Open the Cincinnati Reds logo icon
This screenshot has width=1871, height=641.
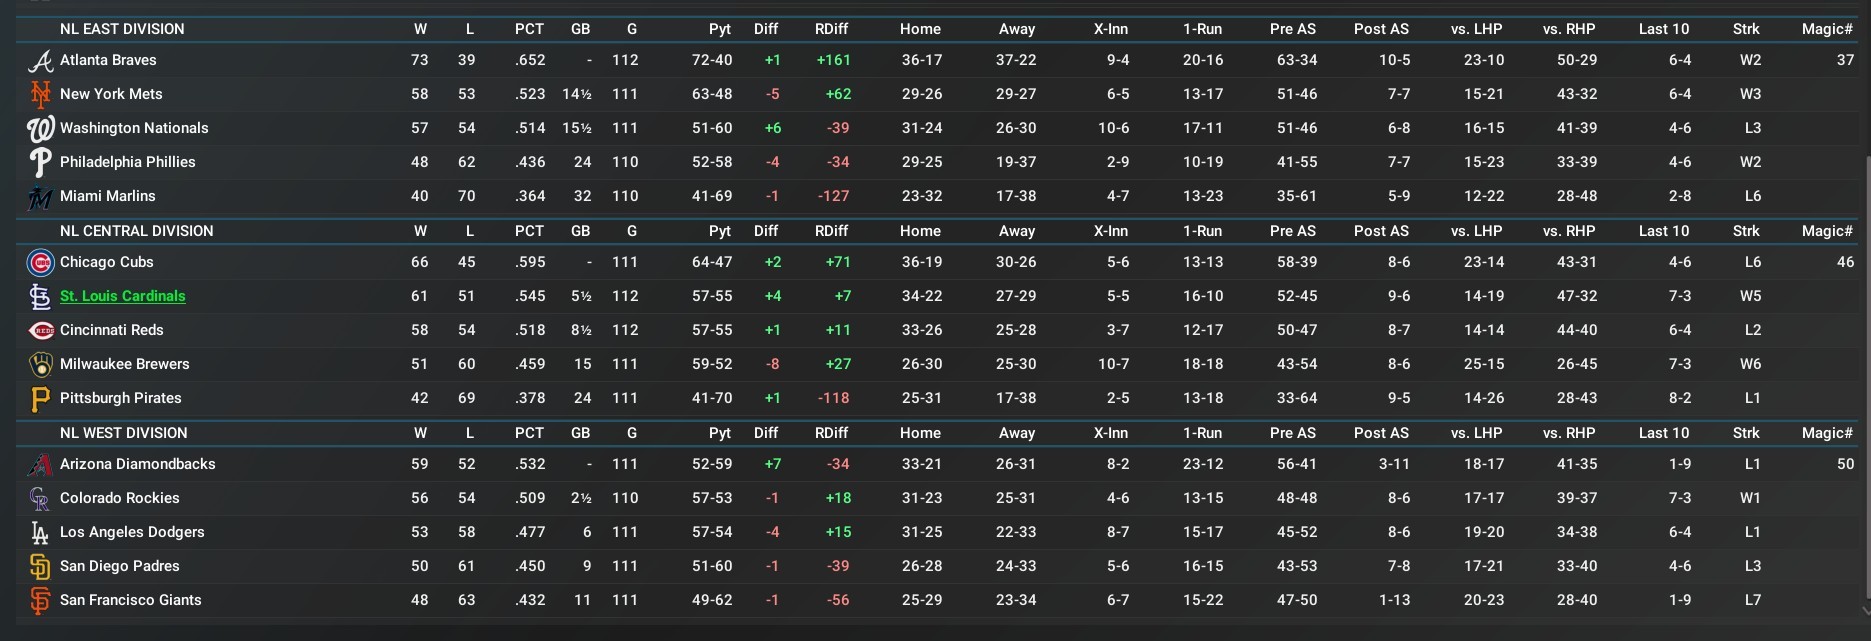[x=40, y=331]
